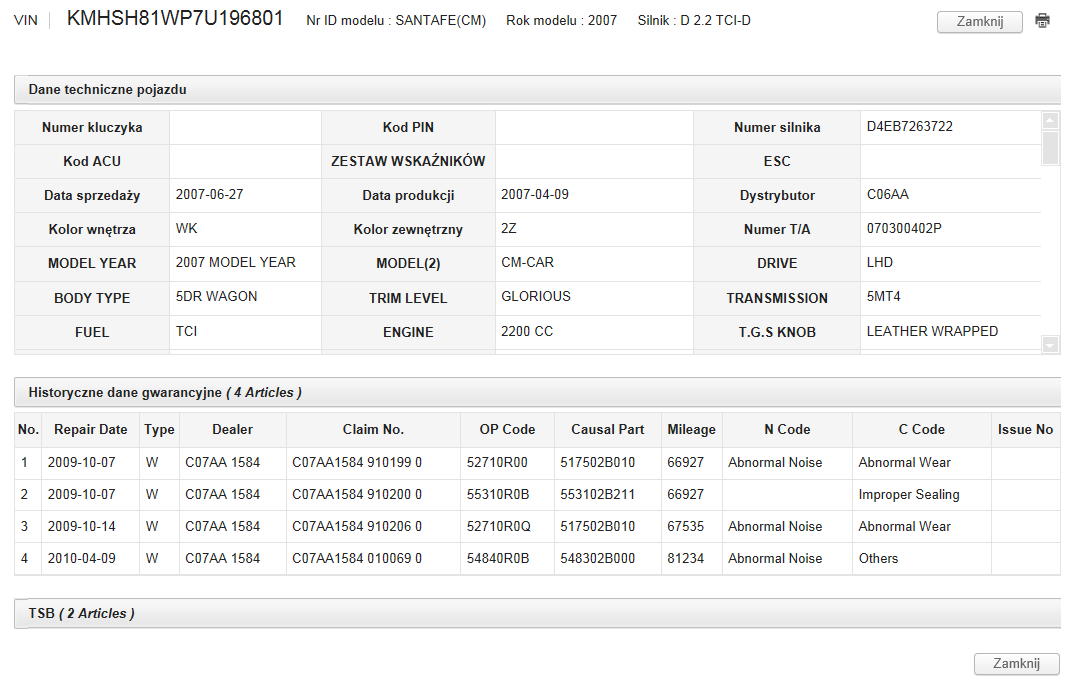
Task: Select claim number C07AA1584 910200 0
Action: pyautogui.click(x=357, y=494)
